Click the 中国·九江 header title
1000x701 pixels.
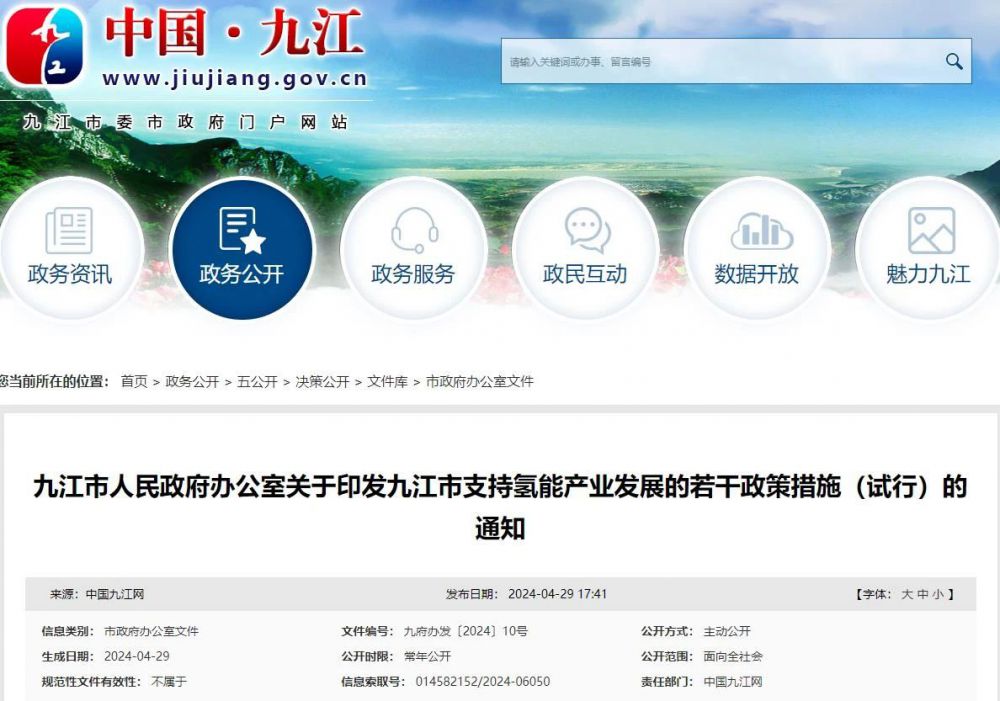tap(234, 35)
